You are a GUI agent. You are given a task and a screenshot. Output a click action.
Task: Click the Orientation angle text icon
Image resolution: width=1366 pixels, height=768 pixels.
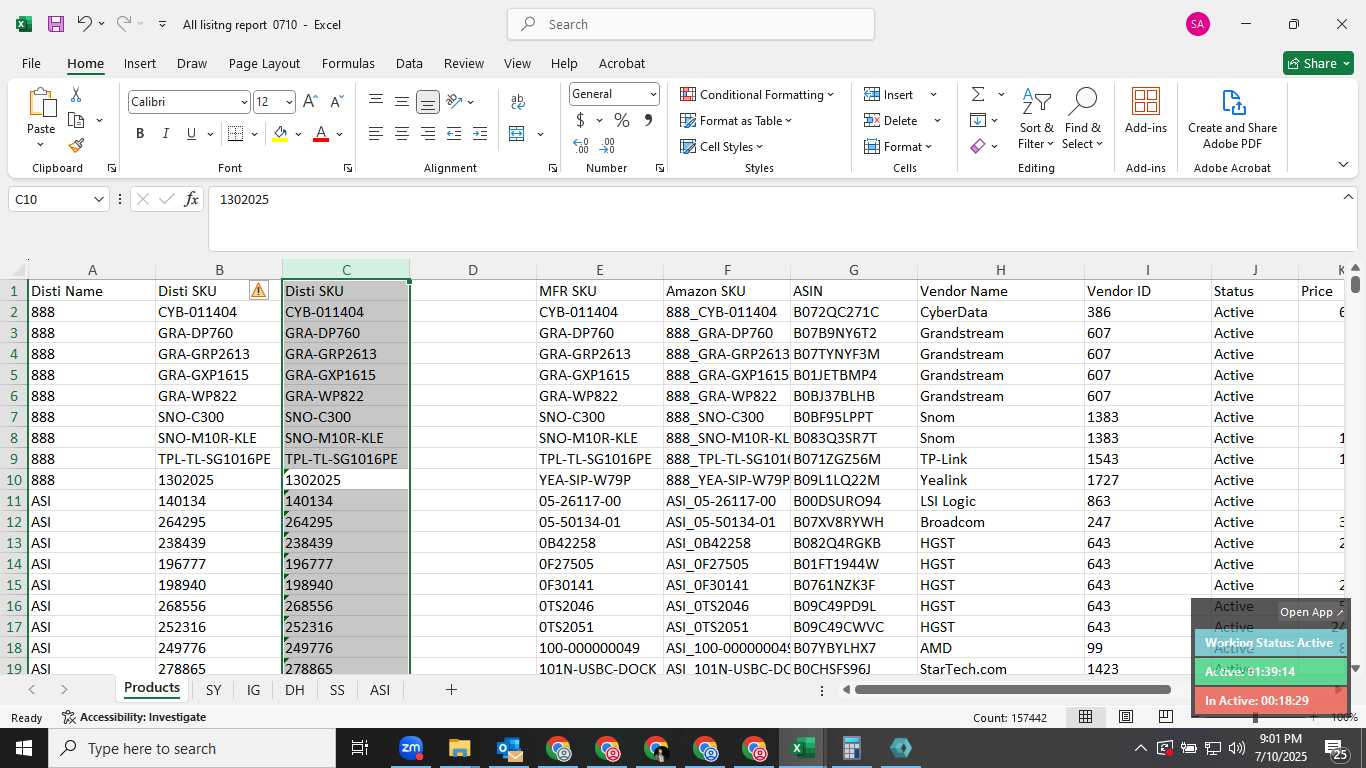click(454, 102)
